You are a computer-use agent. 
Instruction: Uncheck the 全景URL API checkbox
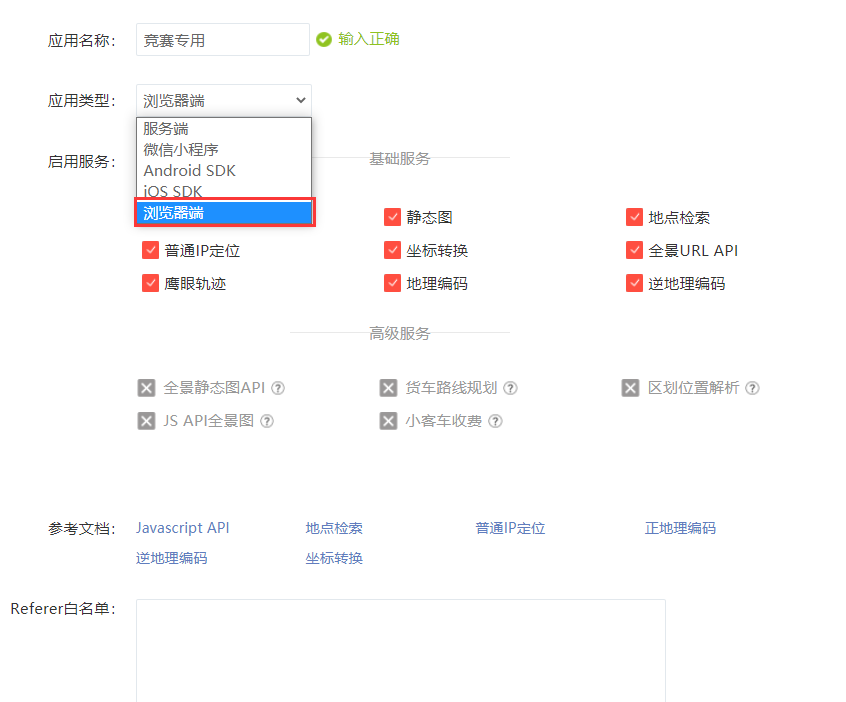click(x=634, y=250)
